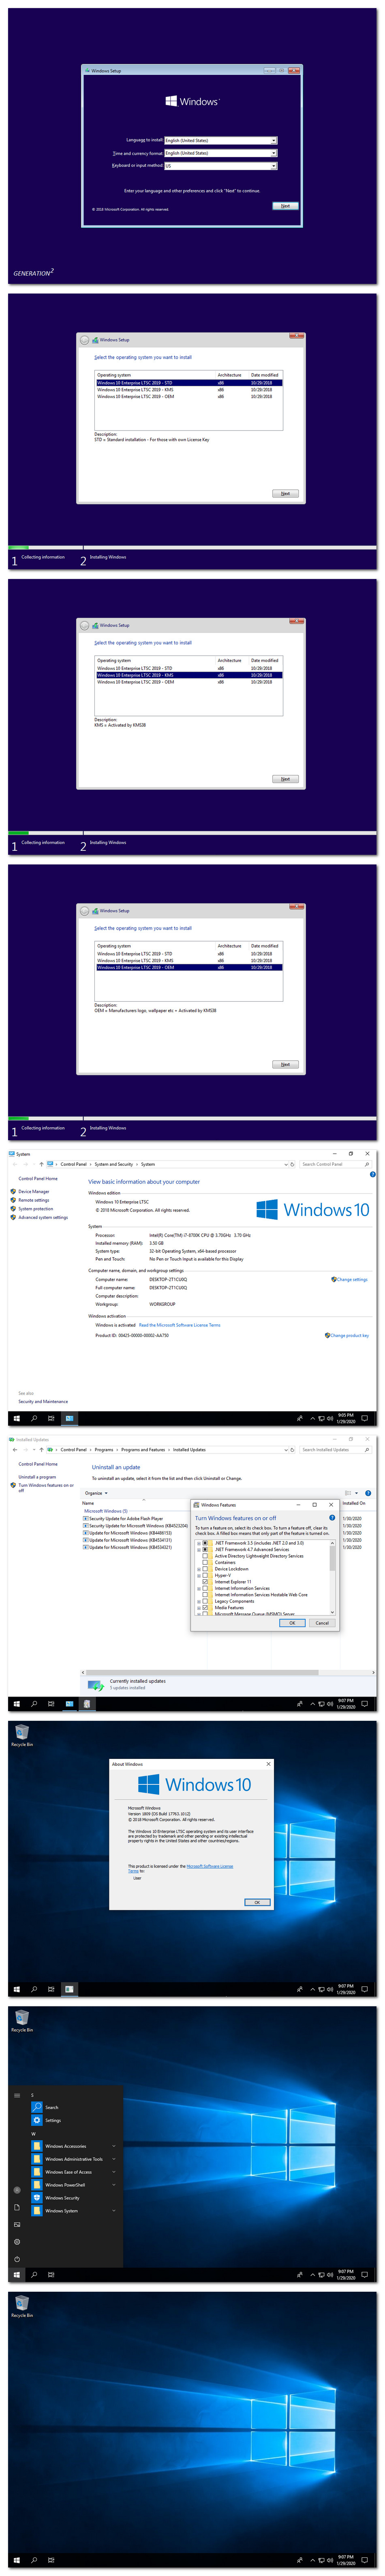
Task: Expand the Legacy Components tree node
Action: [x=199, y=1601]
